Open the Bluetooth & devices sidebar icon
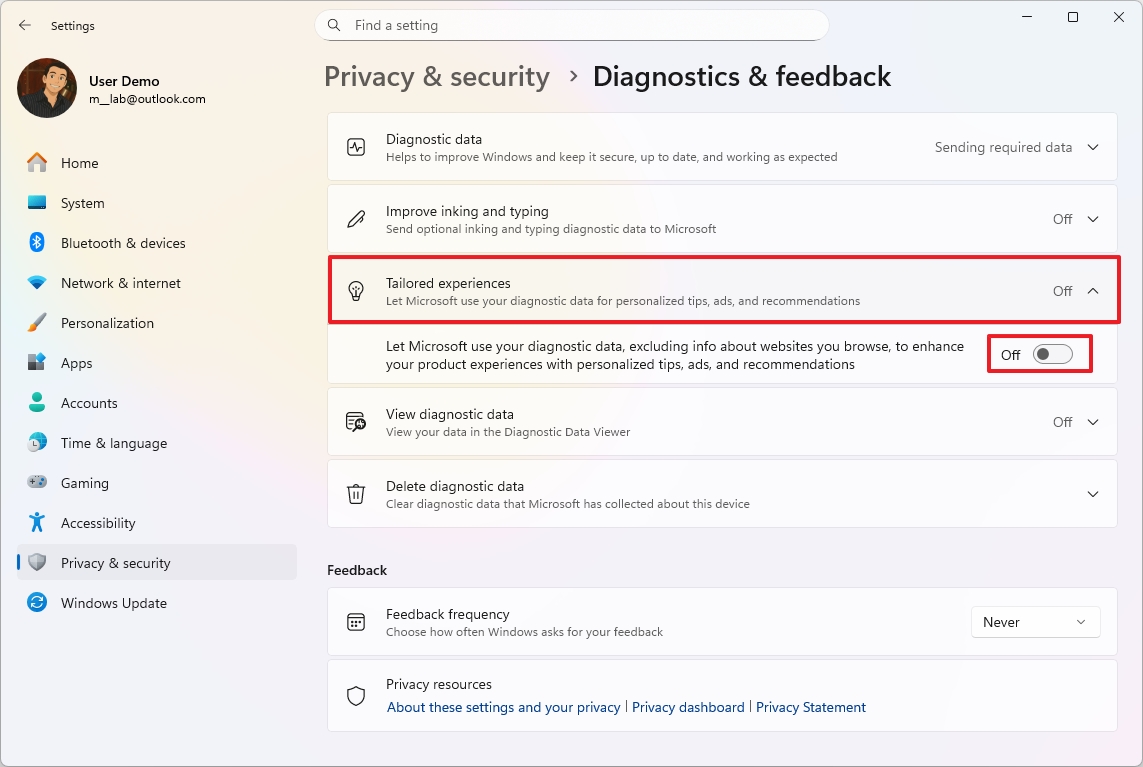 pyautogui.click(x=36, y=242)
